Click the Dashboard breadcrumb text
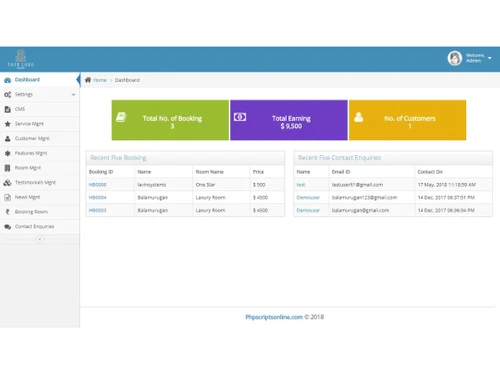The width and height of the screenshot is (500, 375). click(x=127, y=80)
